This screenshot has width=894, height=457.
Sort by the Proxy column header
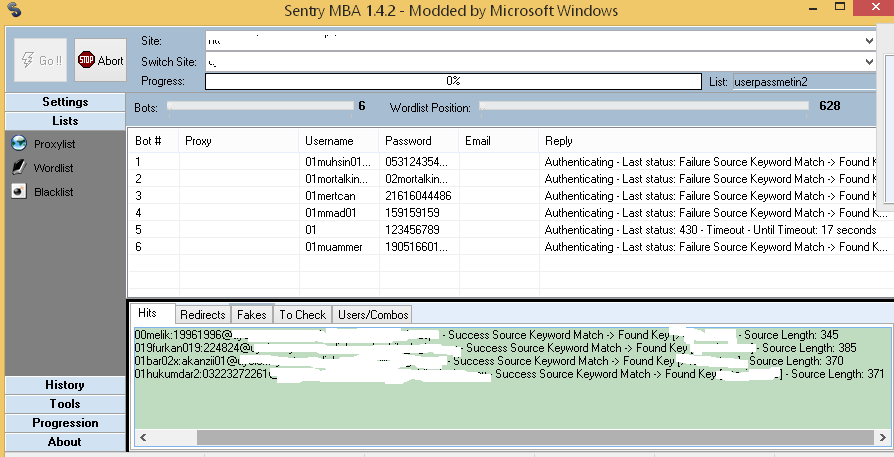(239, 141)
